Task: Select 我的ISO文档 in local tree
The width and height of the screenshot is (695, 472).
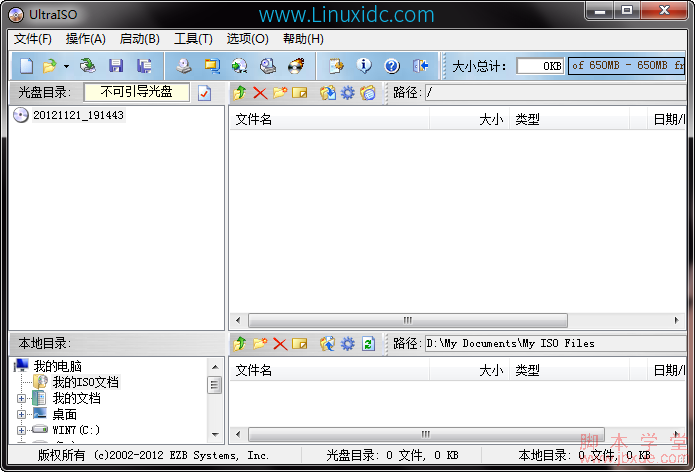Action: (x=86, y=382)
